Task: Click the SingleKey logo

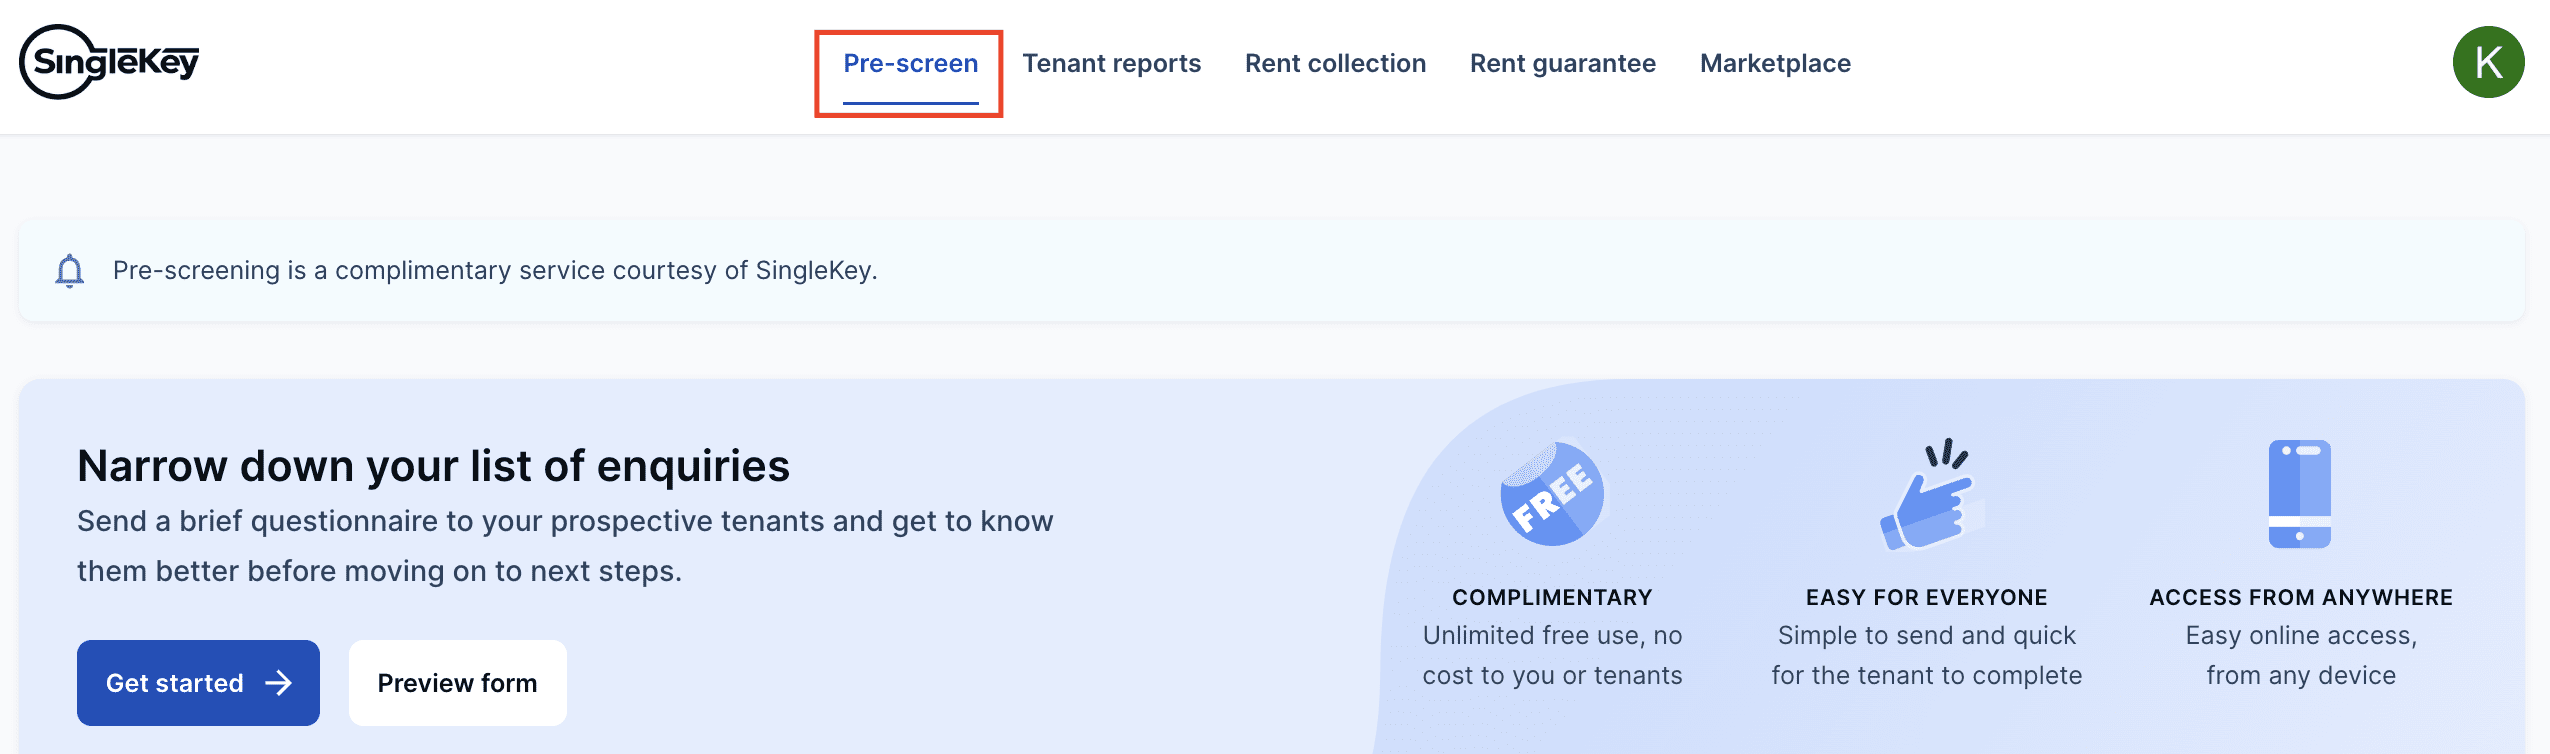Action: 109,62
